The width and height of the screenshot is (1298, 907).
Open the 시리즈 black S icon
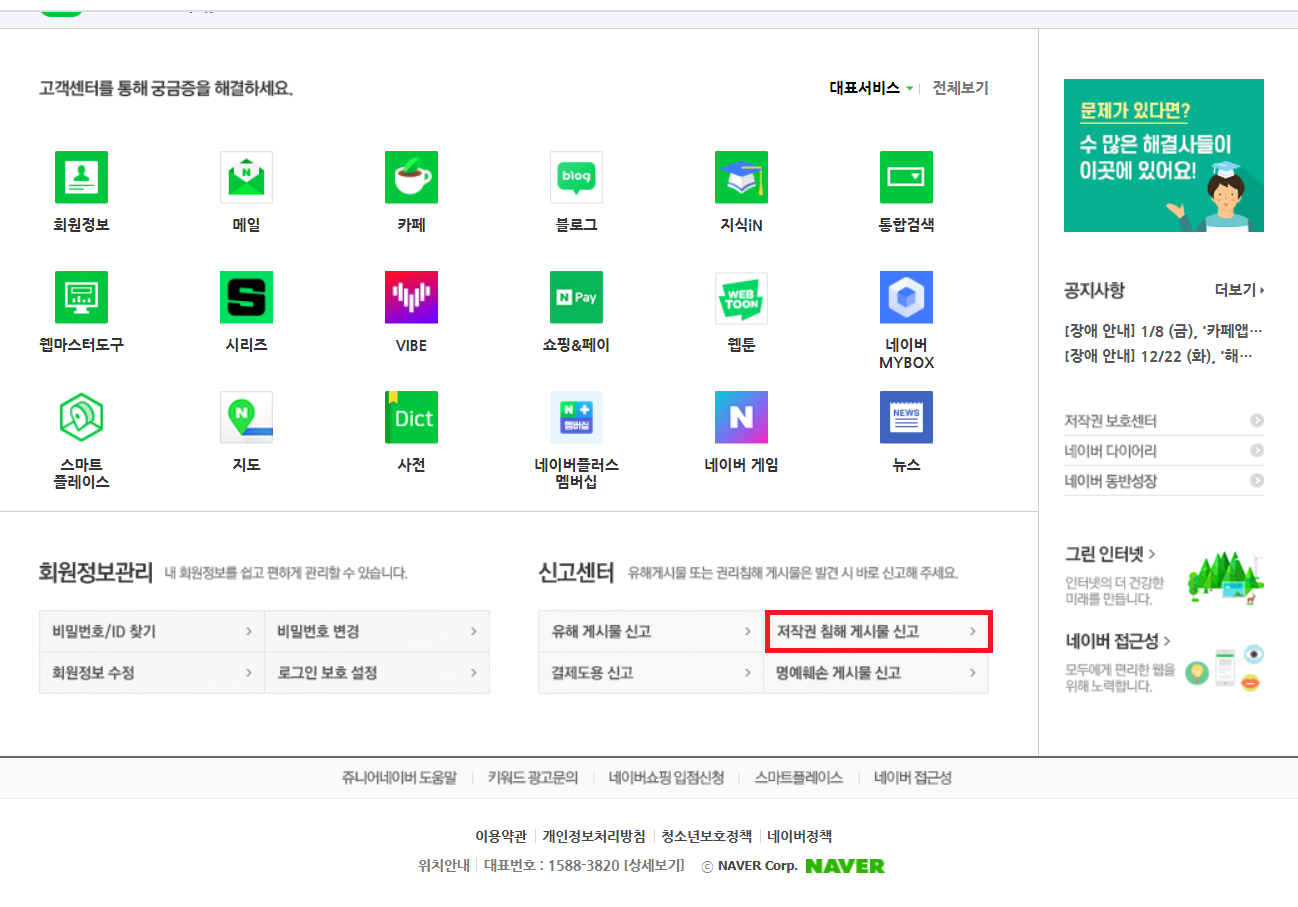point(246,297)
